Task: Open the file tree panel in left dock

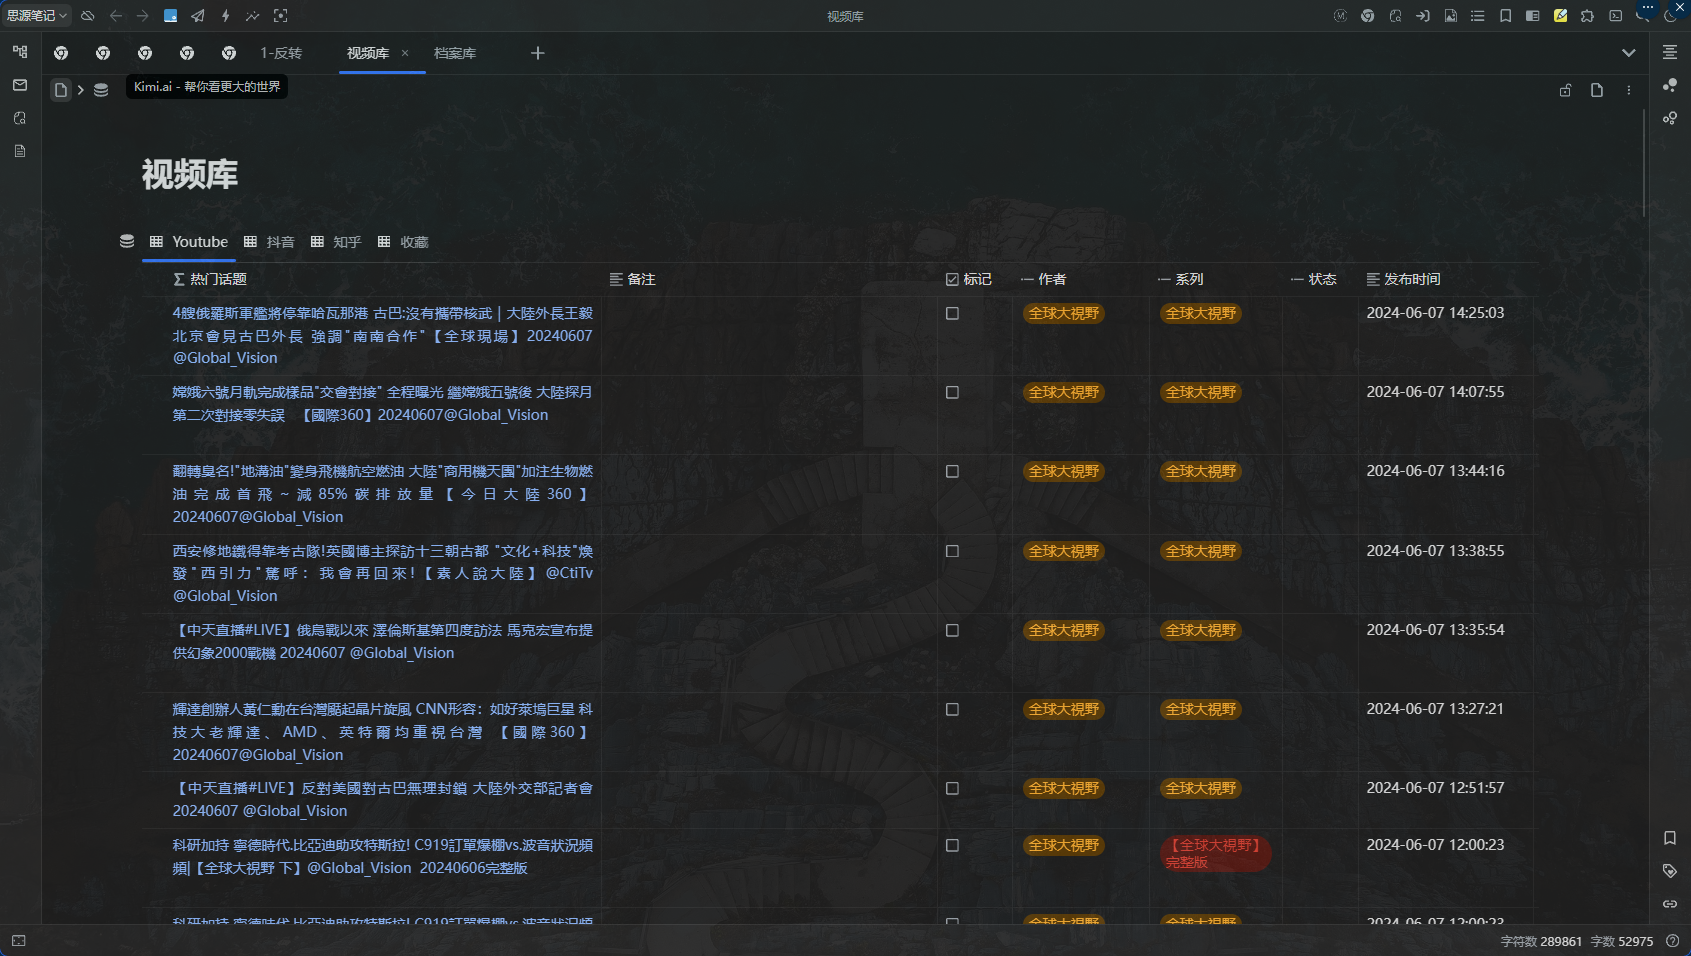Action: point(20,52)
